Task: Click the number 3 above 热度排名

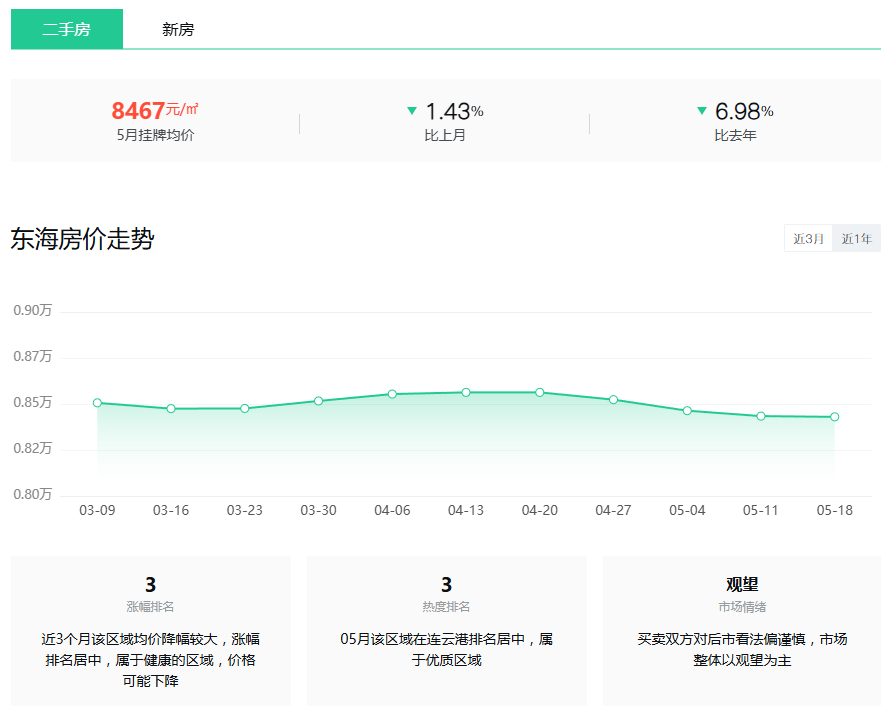Action: pyautogui.click(x=447, y=585)
